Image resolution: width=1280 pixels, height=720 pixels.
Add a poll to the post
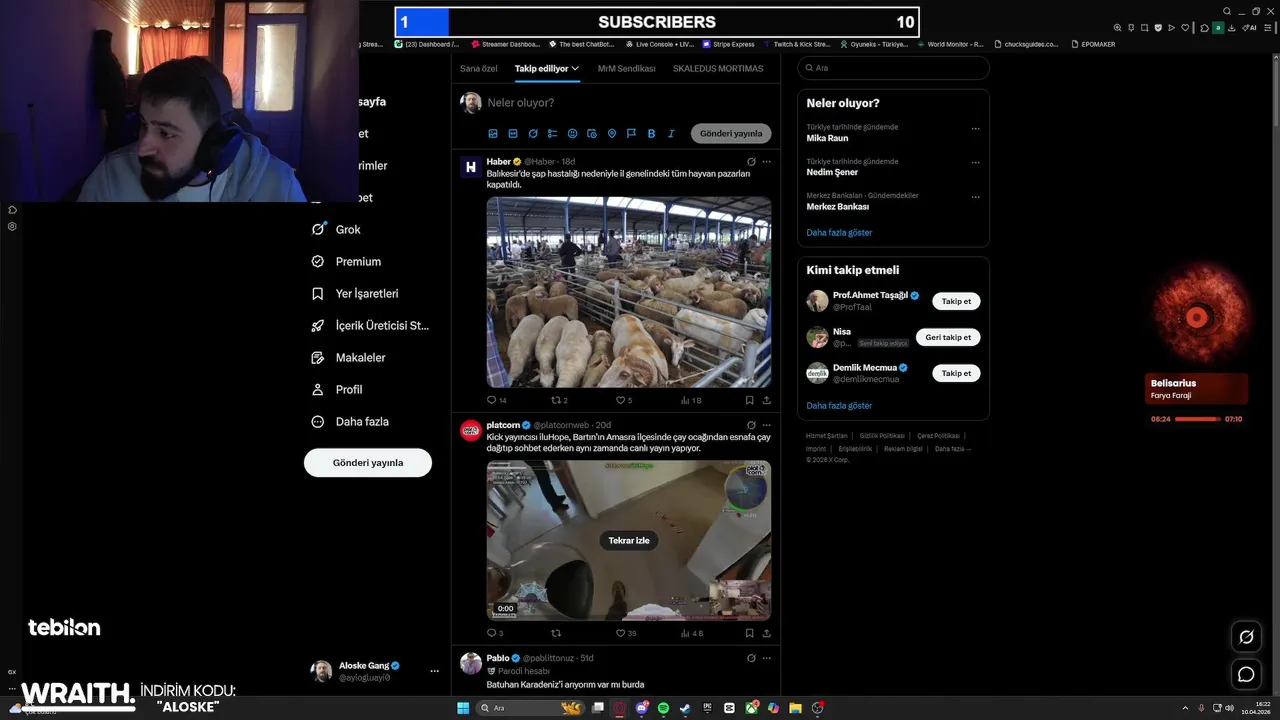click(x=552, y=133)
